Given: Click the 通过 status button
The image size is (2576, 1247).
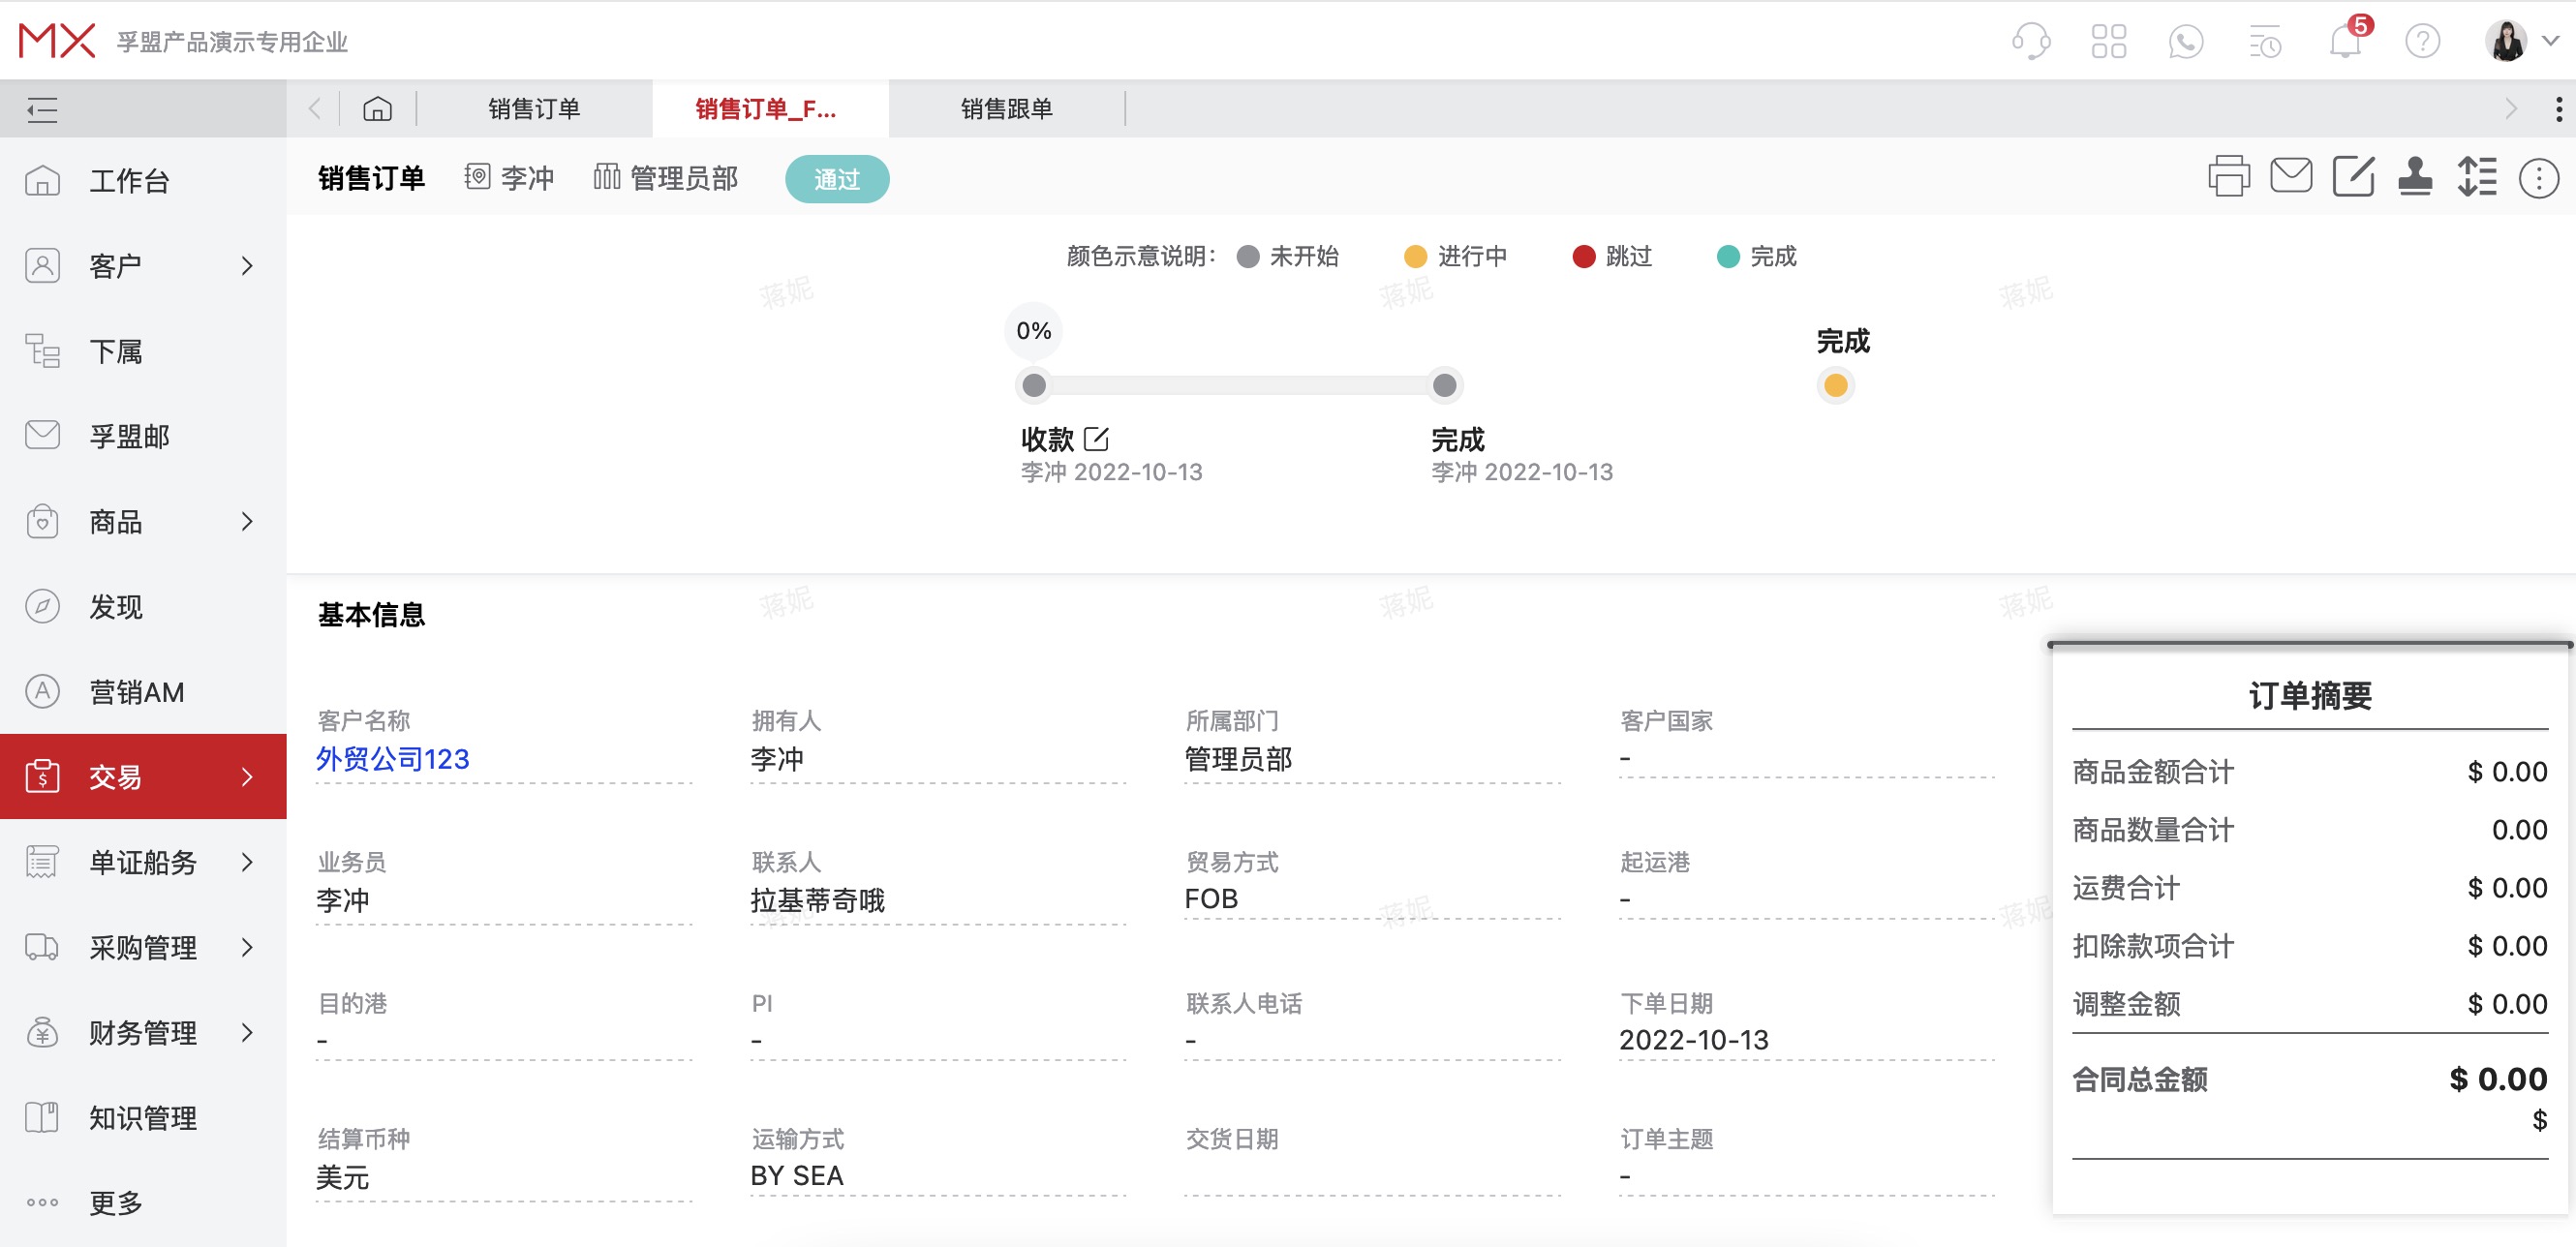Looking at the screenshot, I should point(837,179).
